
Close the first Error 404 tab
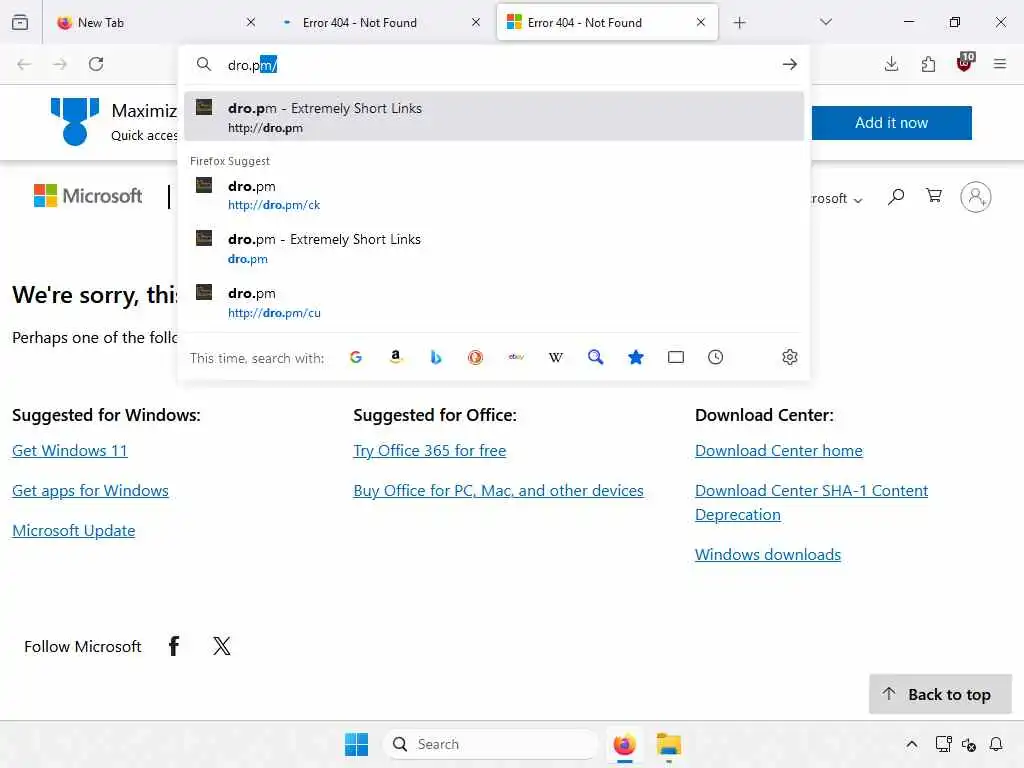[x=476, y=22]
